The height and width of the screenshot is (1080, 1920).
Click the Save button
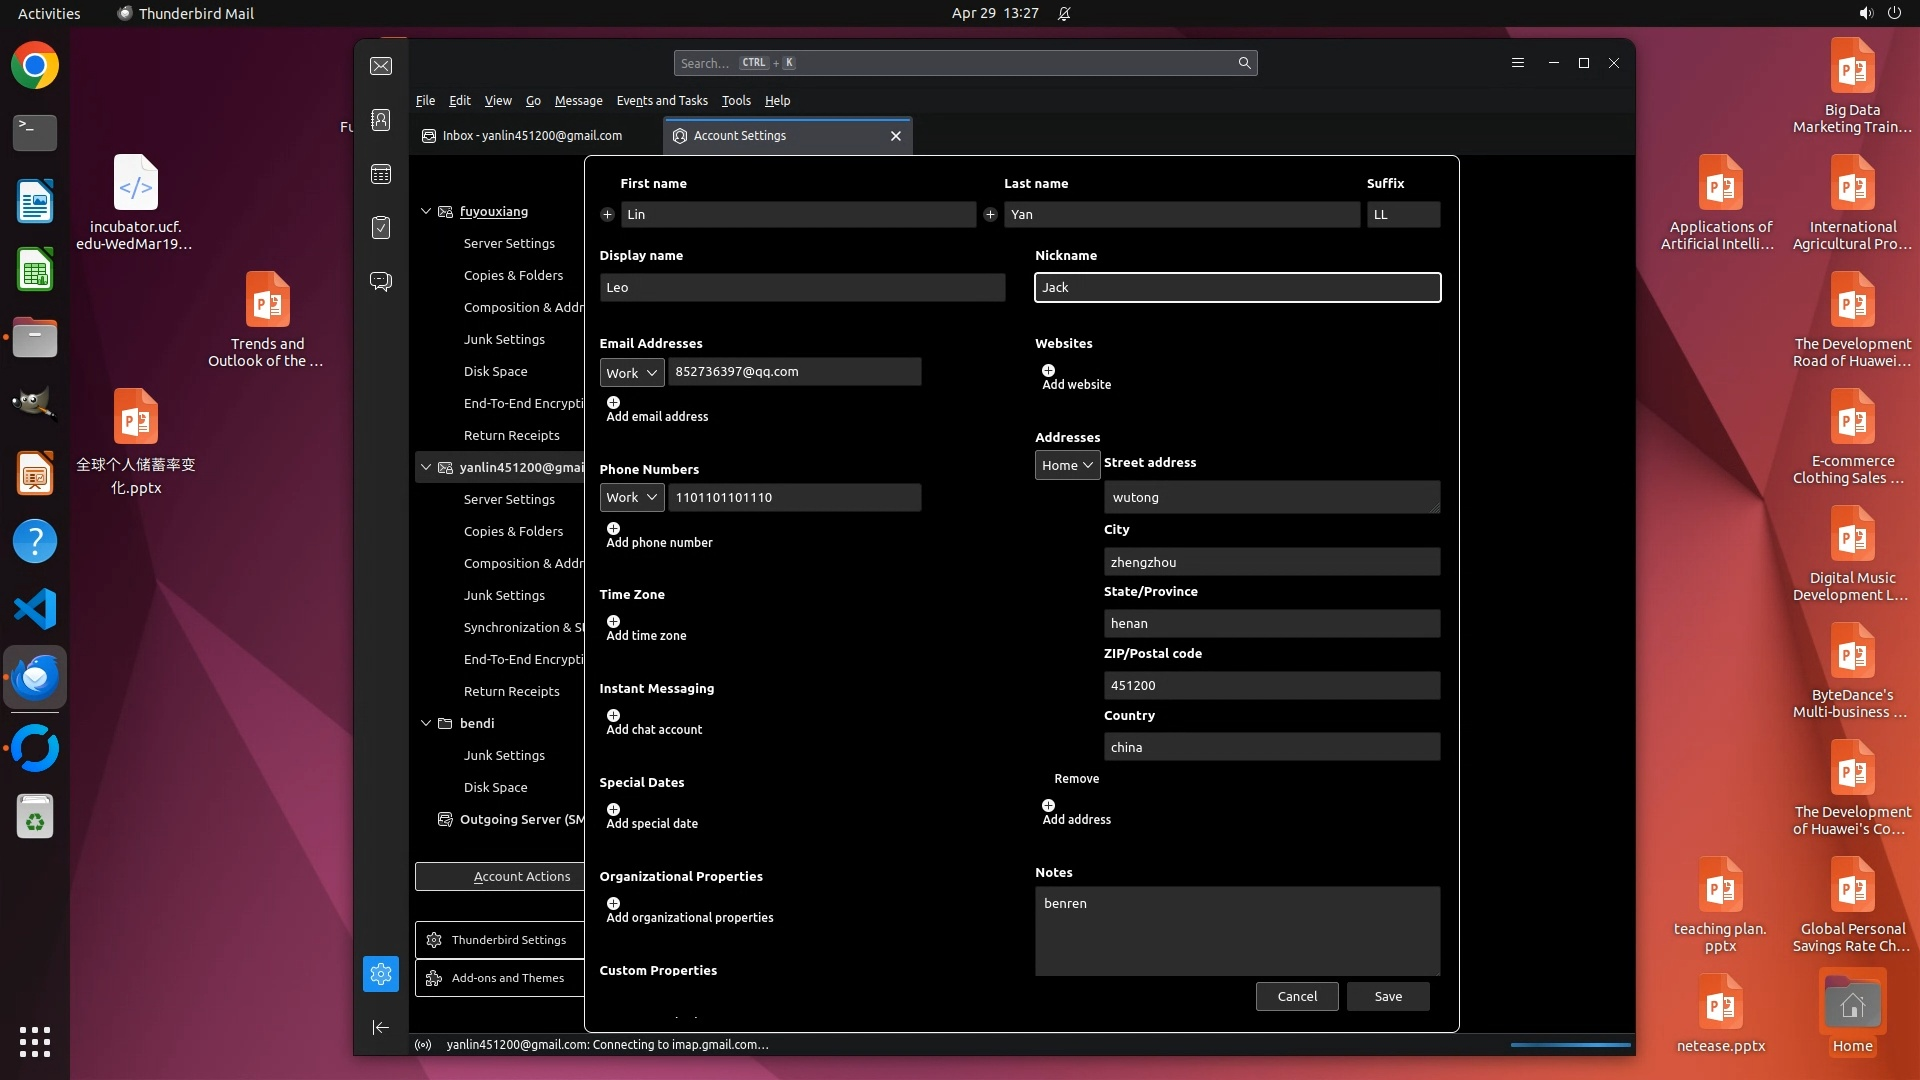click(x=1387, y=996)
